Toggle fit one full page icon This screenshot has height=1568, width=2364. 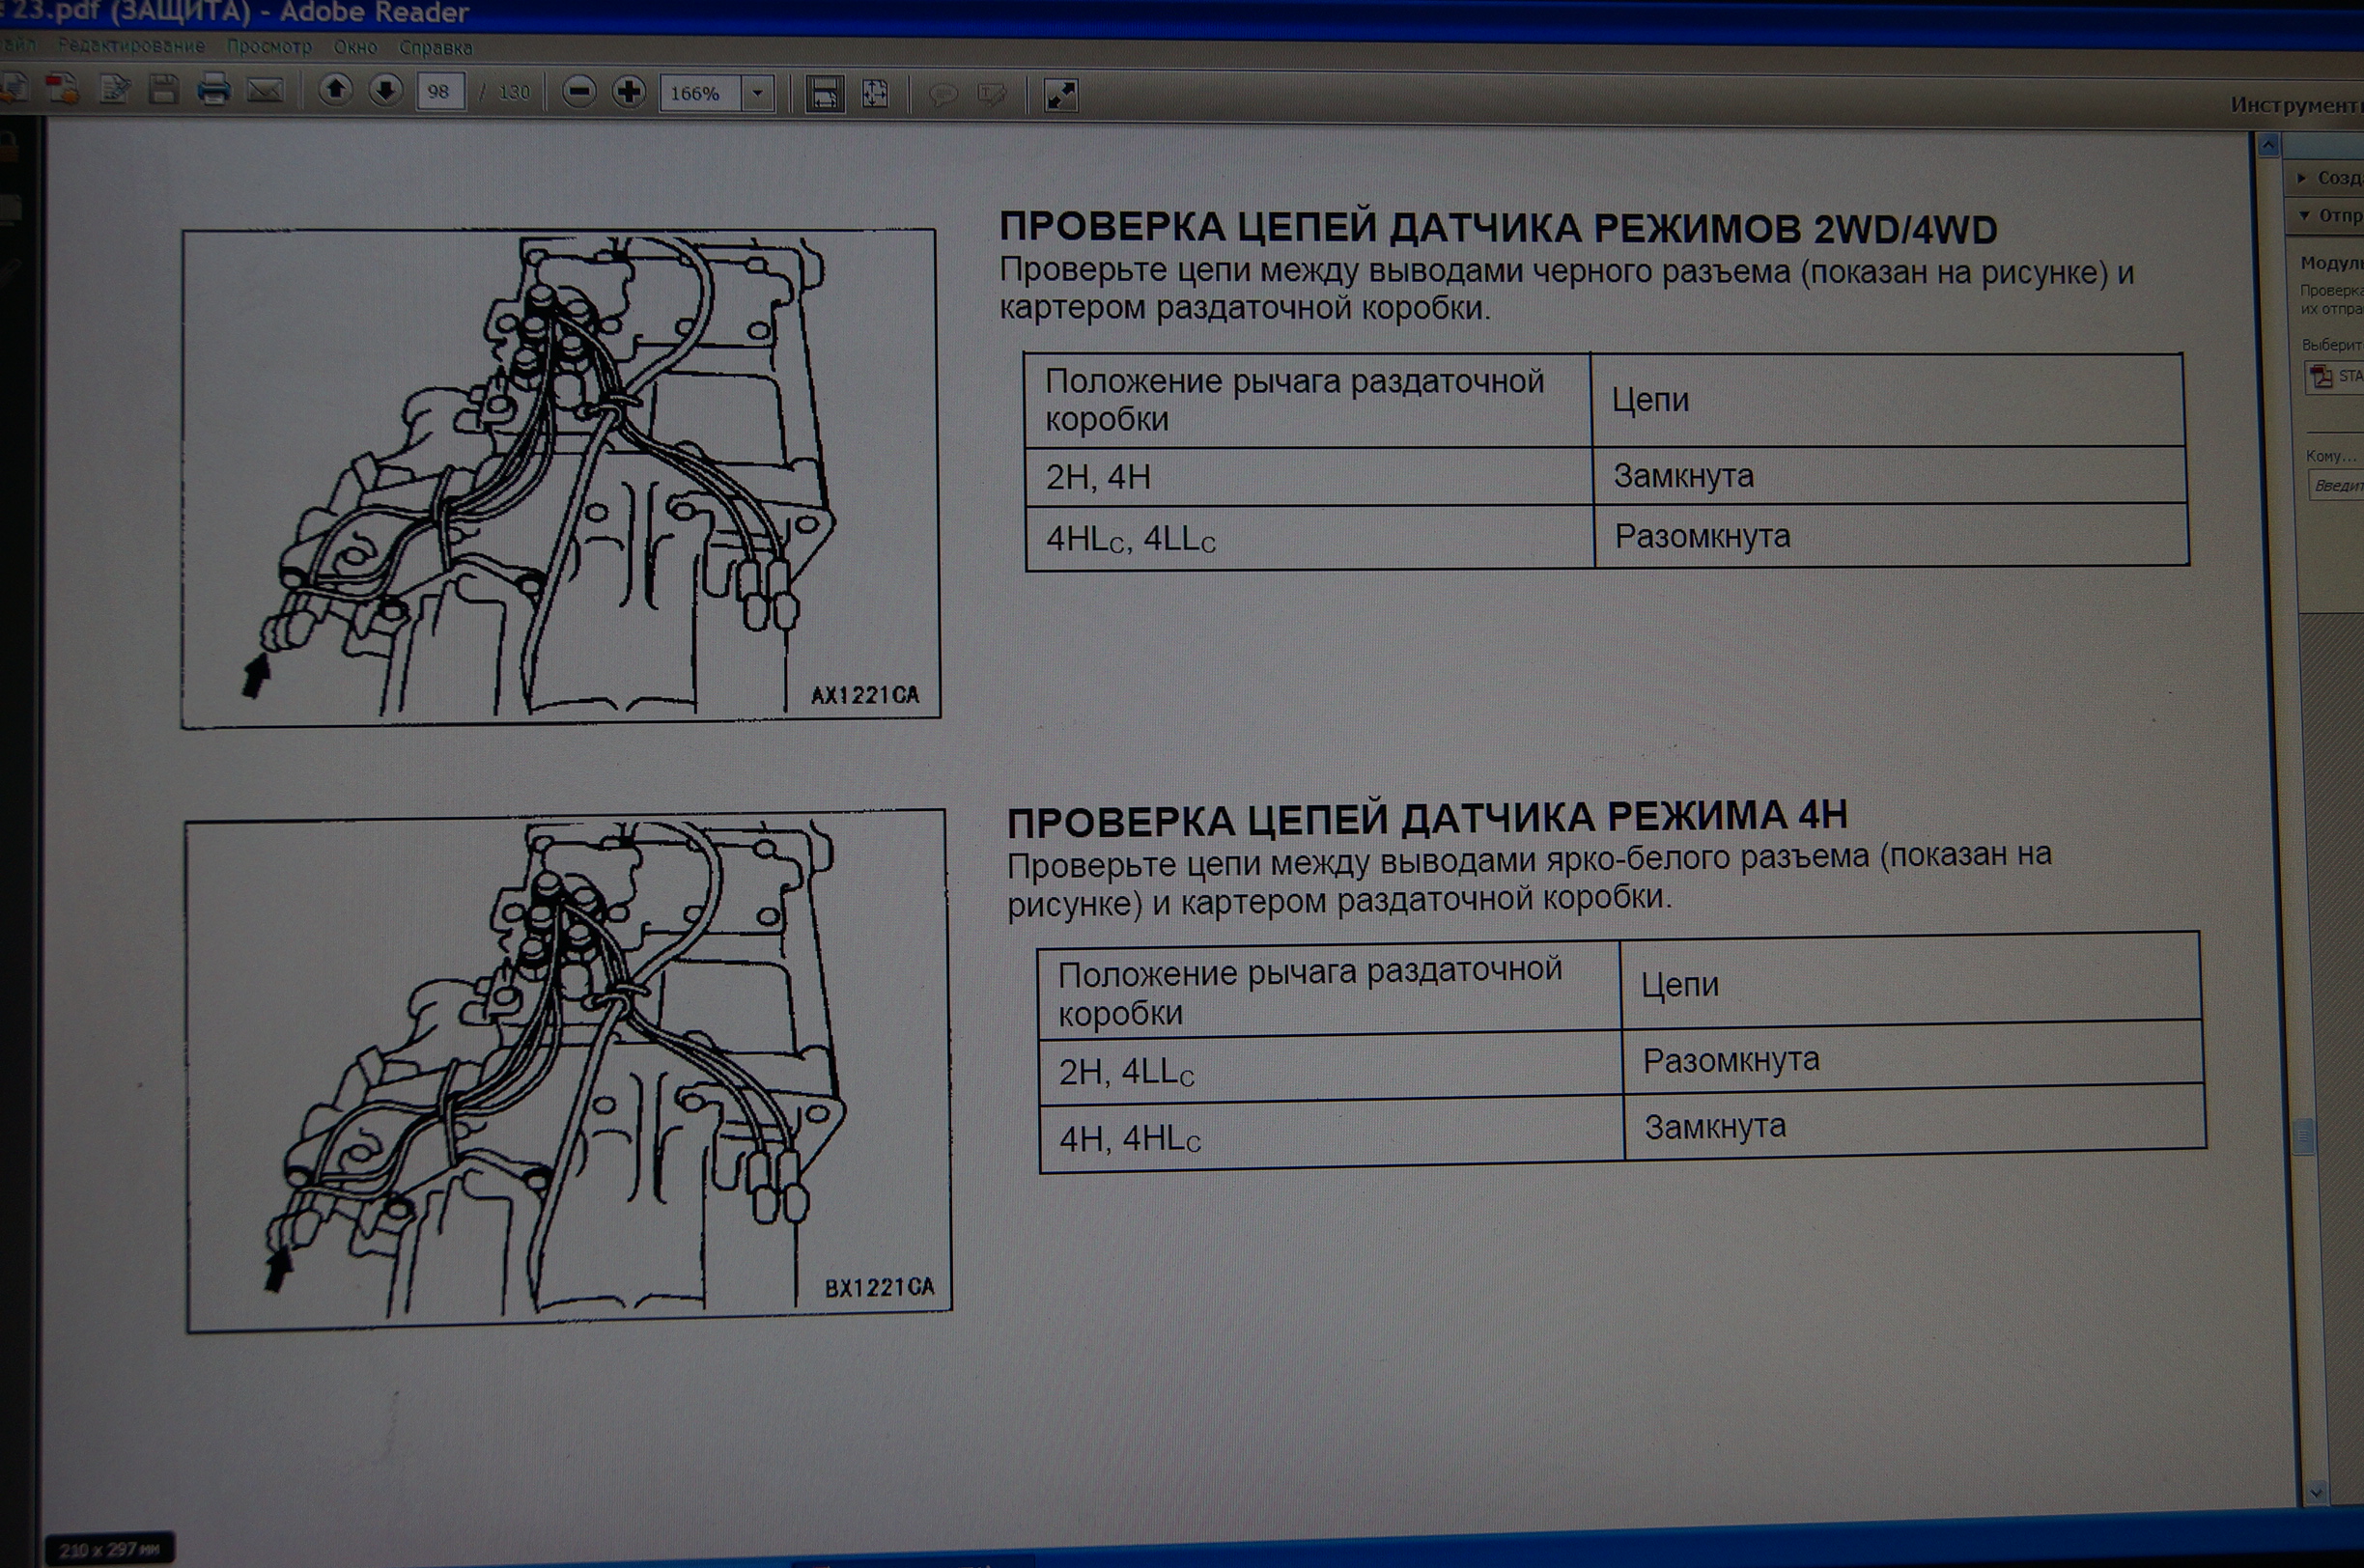click(875, 95)
